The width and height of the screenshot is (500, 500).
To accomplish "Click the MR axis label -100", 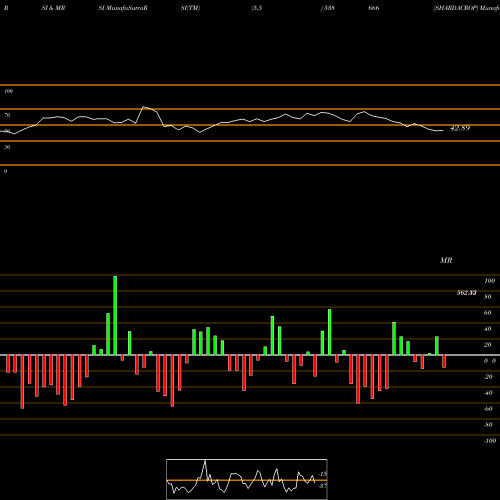I will [x=490, y=441].
